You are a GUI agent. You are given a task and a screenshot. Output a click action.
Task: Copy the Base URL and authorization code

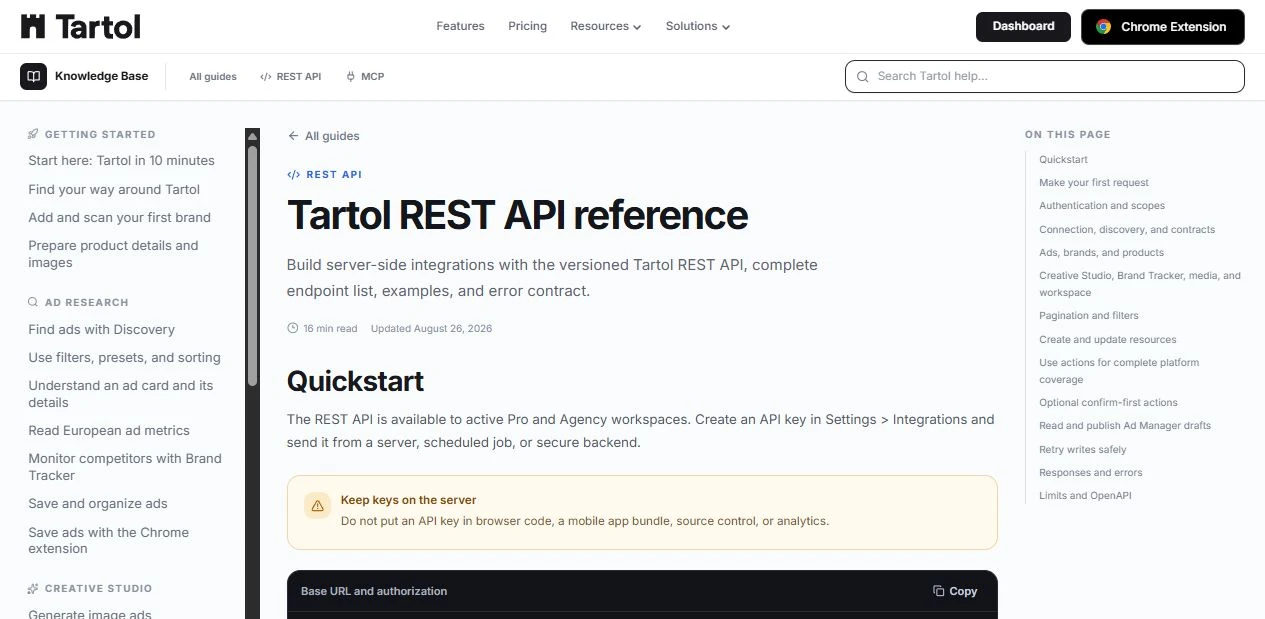(x=955, y=591)
